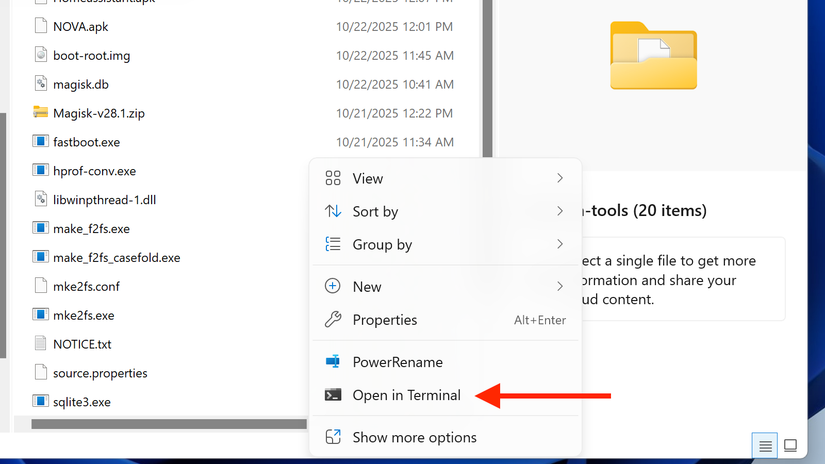Click the mke2fs.exe application icon
This screenshot has width=825, height=464.
coord(41,315)
